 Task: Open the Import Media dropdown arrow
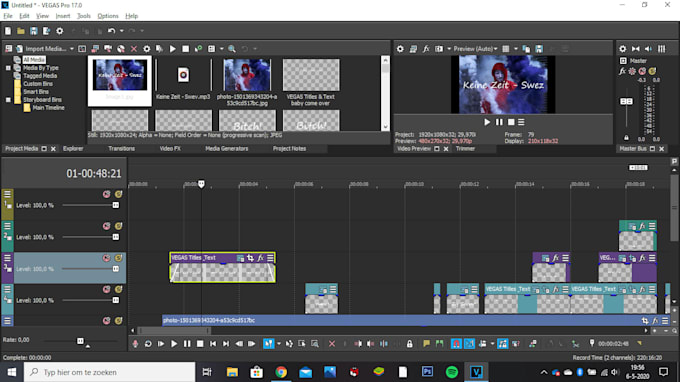pyautogui.click(x=72, y=49)
